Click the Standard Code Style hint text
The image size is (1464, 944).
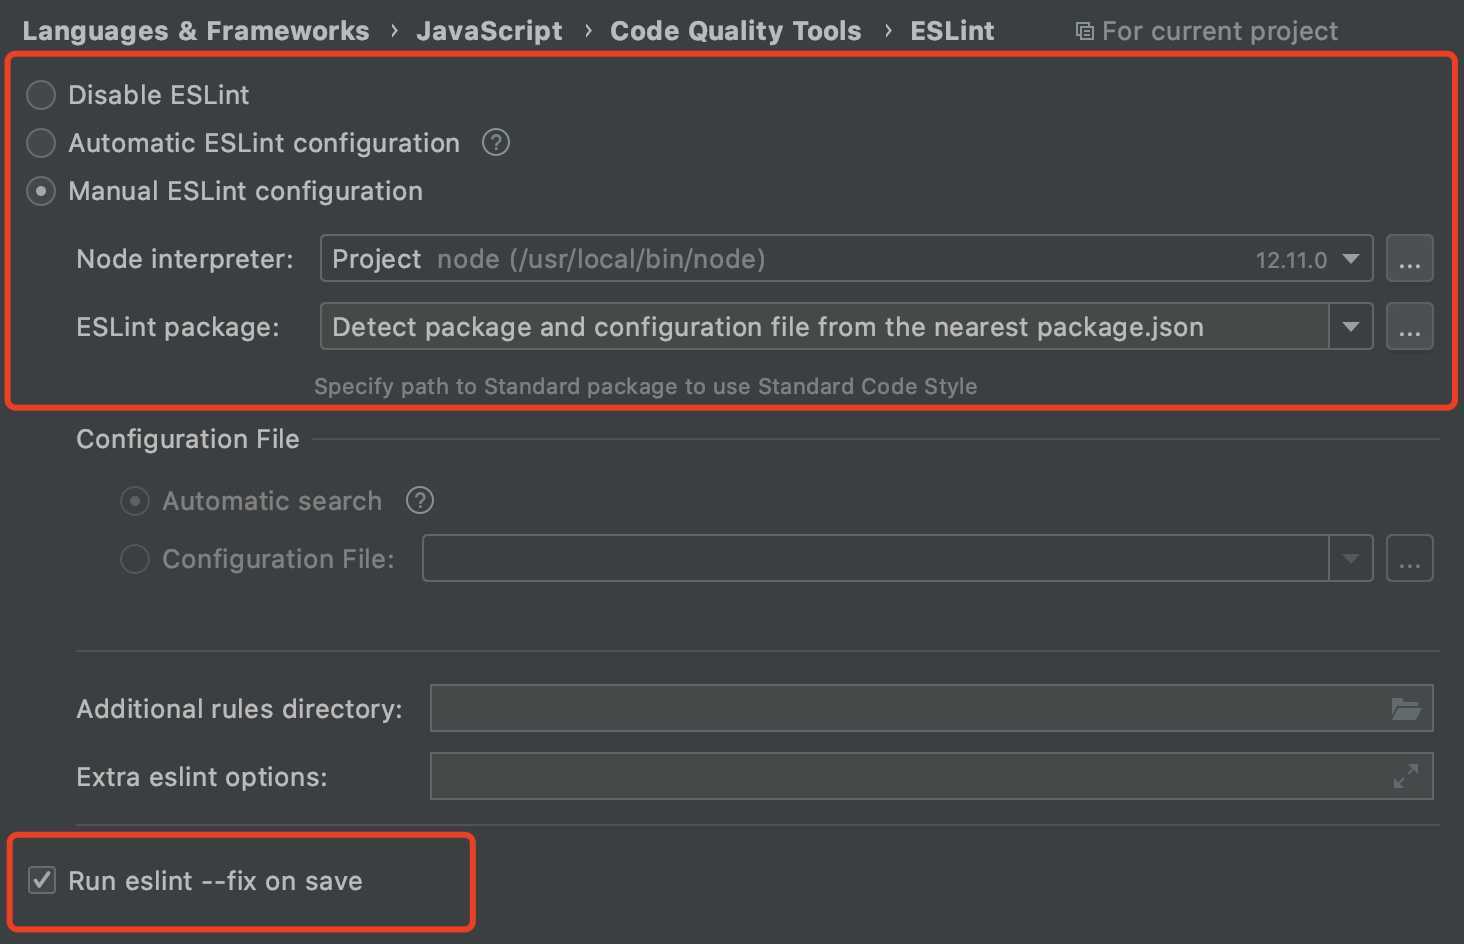(x=645, y=387)
